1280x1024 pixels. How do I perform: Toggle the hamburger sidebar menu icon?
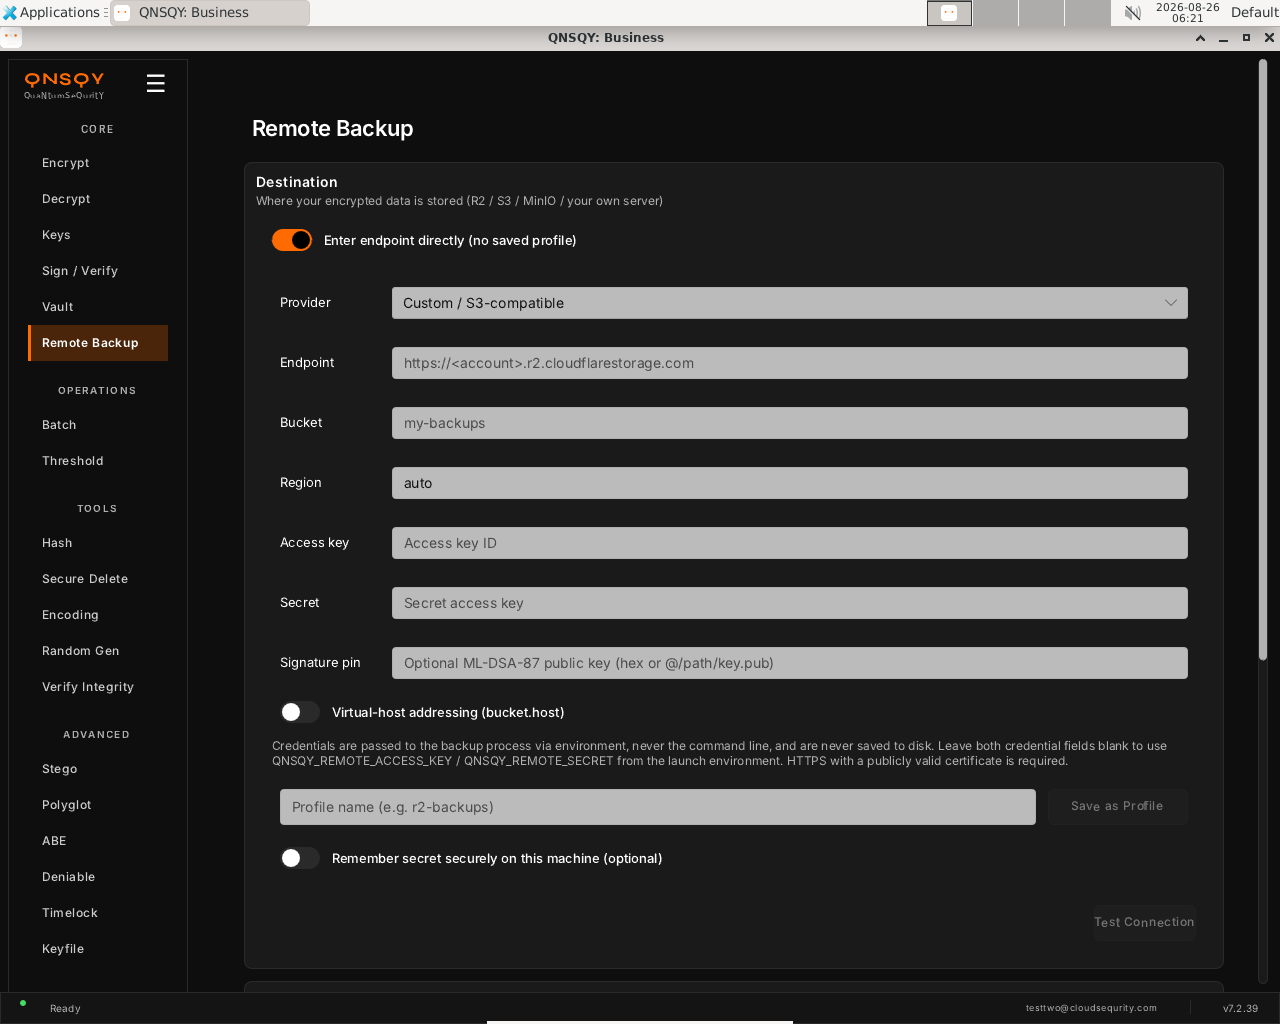155,83
